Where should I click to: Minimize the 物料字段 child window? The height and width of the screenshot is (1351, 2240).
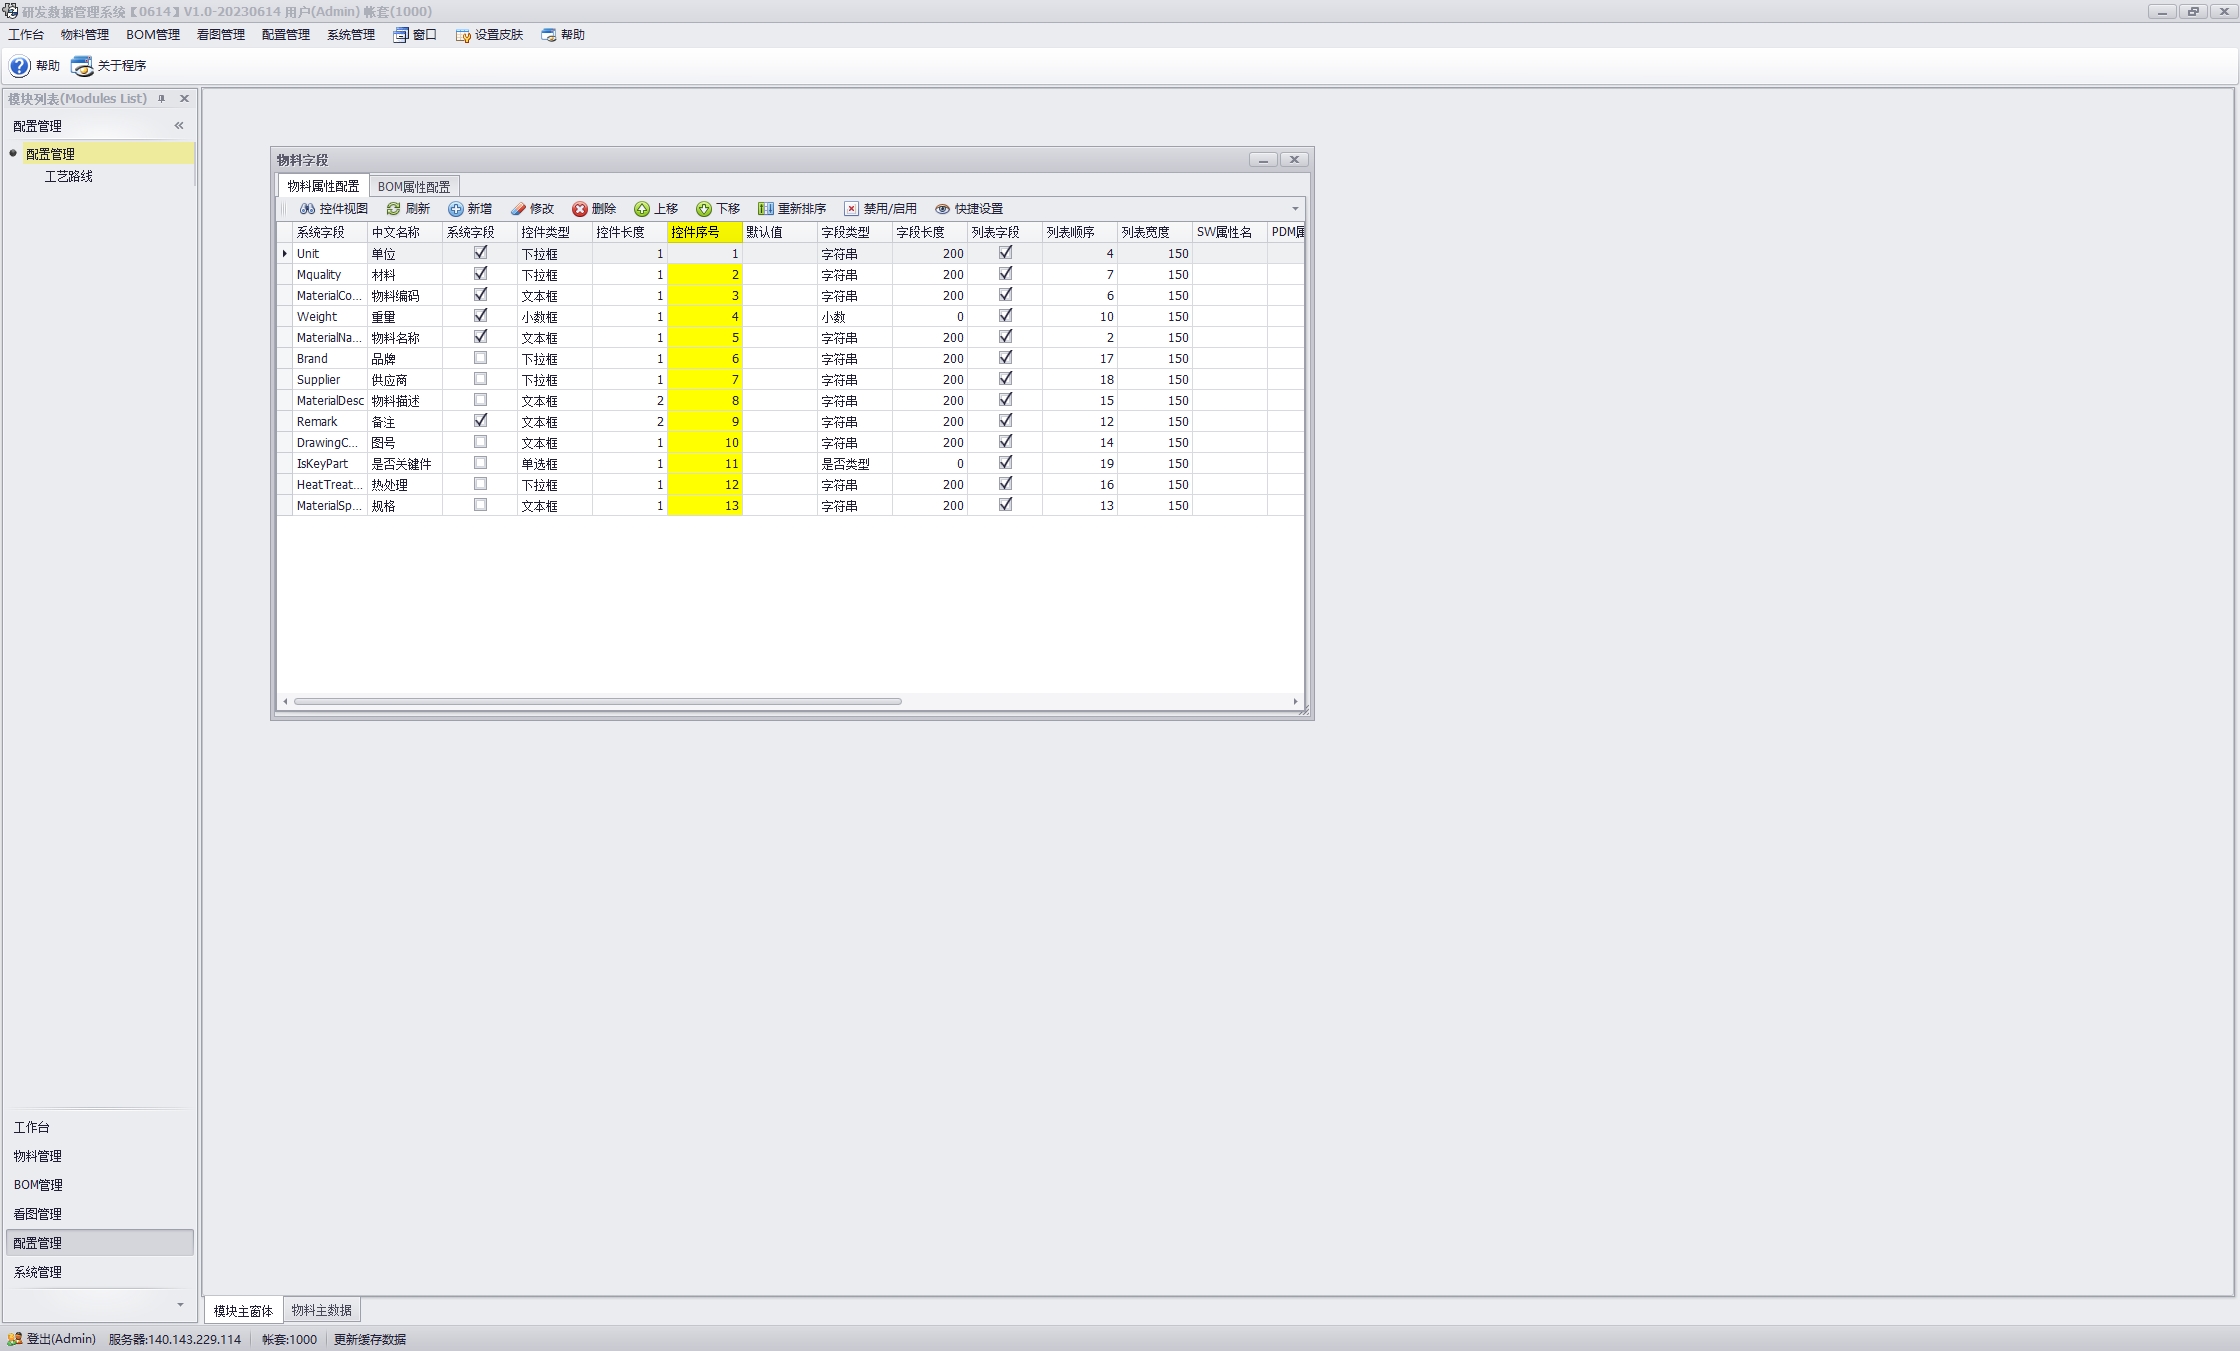pyautogui.click(x=1263, y=160)
